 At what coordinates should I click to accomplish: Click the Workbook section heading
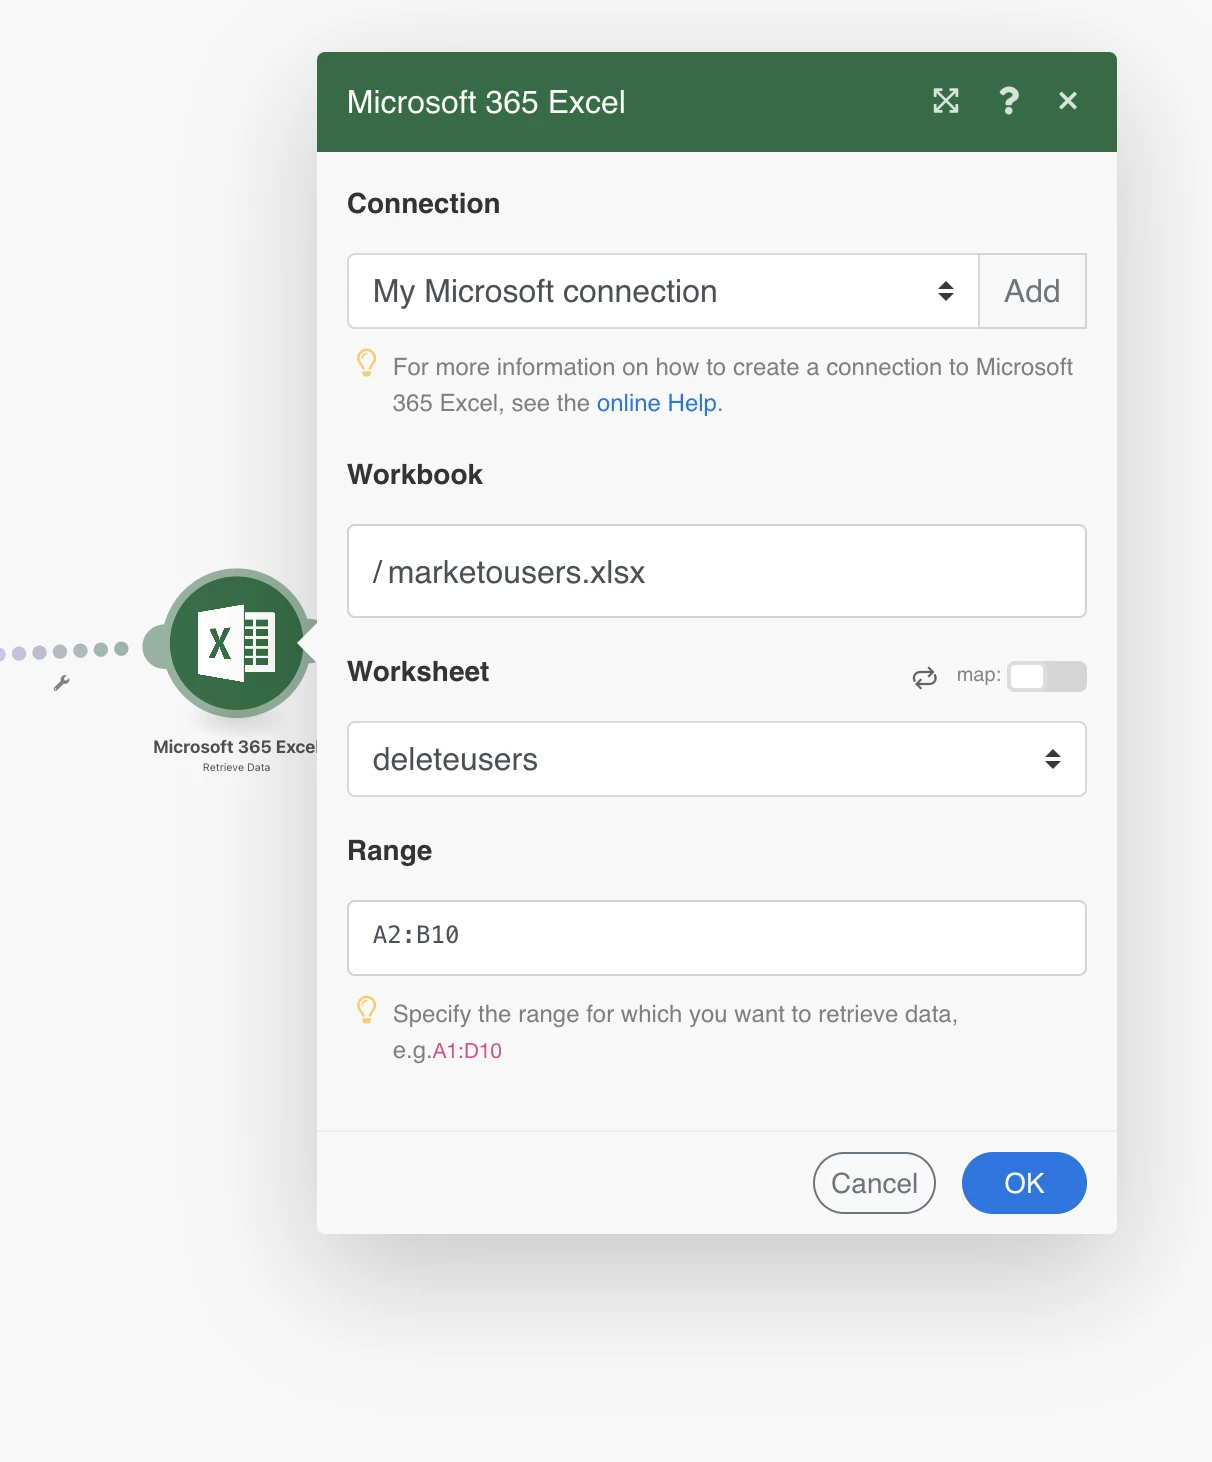click(415, 475)
